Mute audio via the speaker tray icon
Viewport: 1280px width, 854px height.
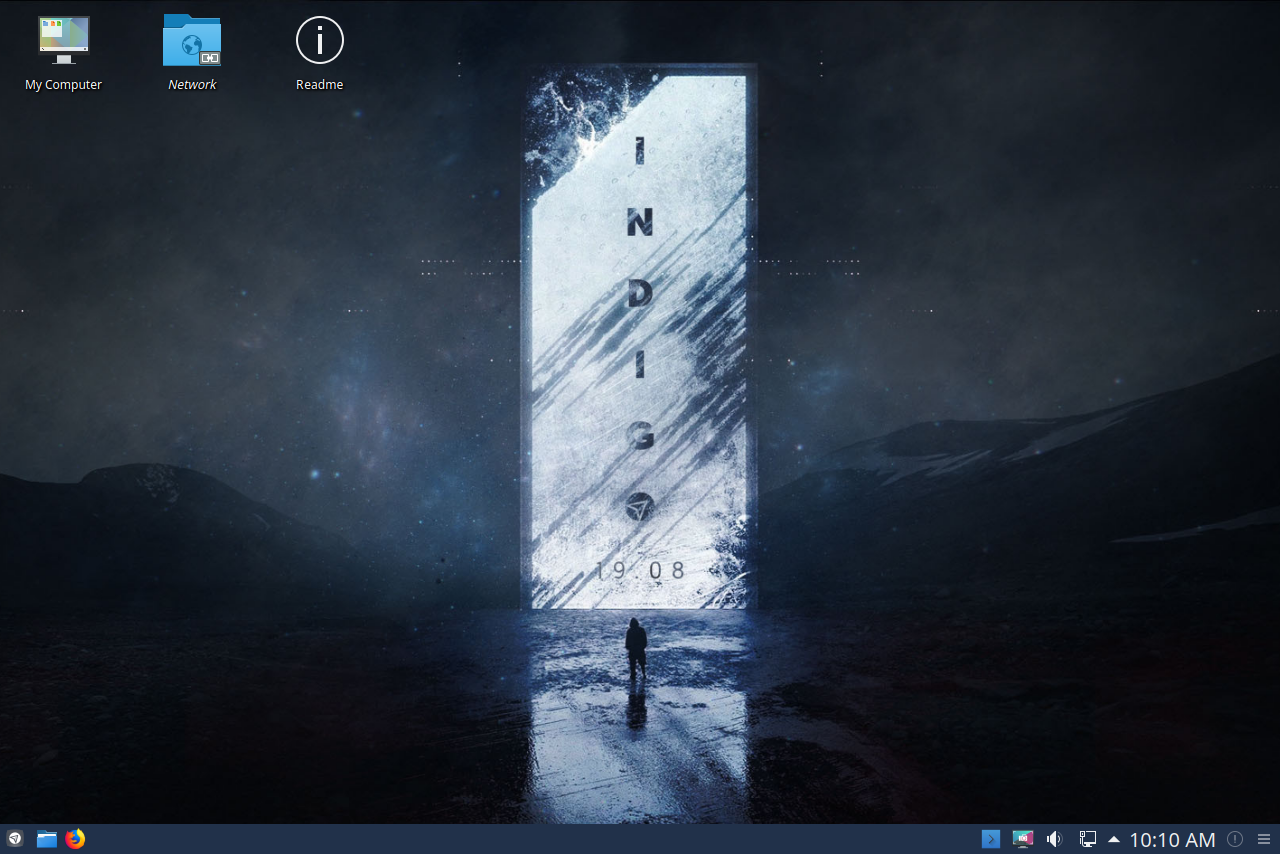click(x=1054, y=839)
